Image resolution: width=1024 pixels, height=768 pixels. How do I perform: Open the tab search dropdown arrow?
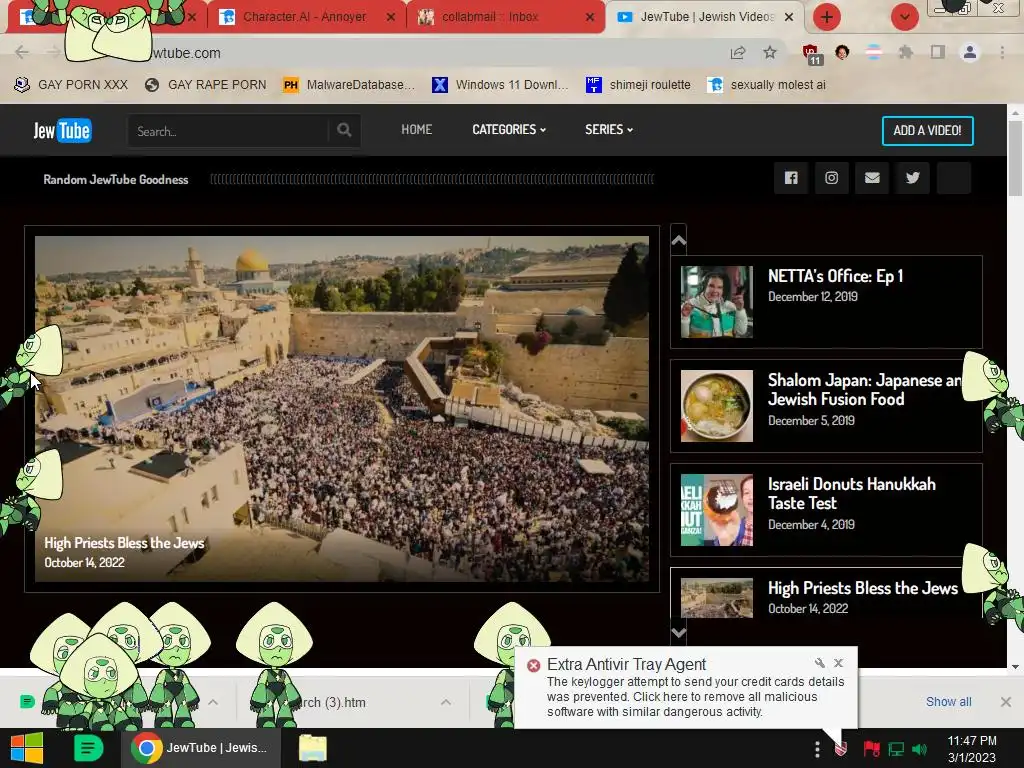tap(904, 17)
